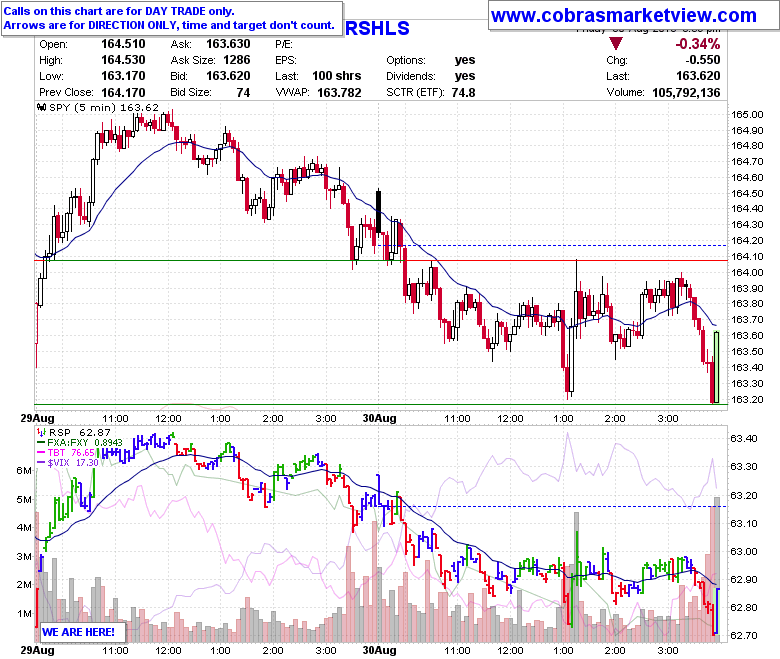Viewport: 780px width, 659px height.
Task: Click the Dividends 'yes' value
Action: tap(465, 76)
